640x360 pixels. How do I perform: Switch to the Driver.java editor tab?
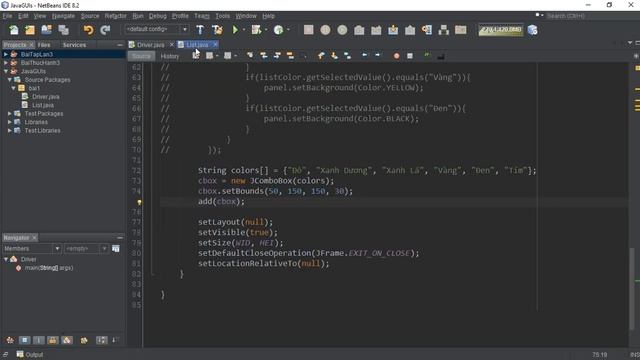pos(151,44)
